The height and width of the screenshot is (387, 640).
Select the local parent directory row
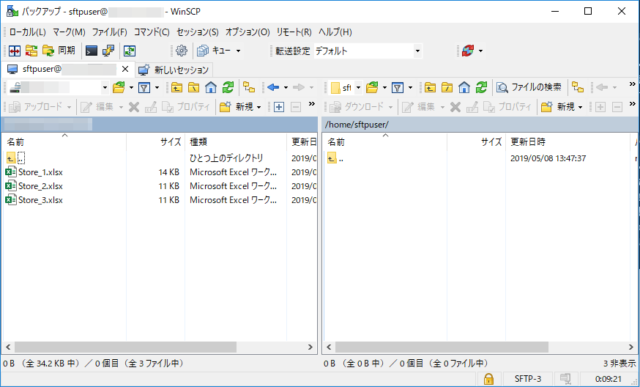click(159, 158)
